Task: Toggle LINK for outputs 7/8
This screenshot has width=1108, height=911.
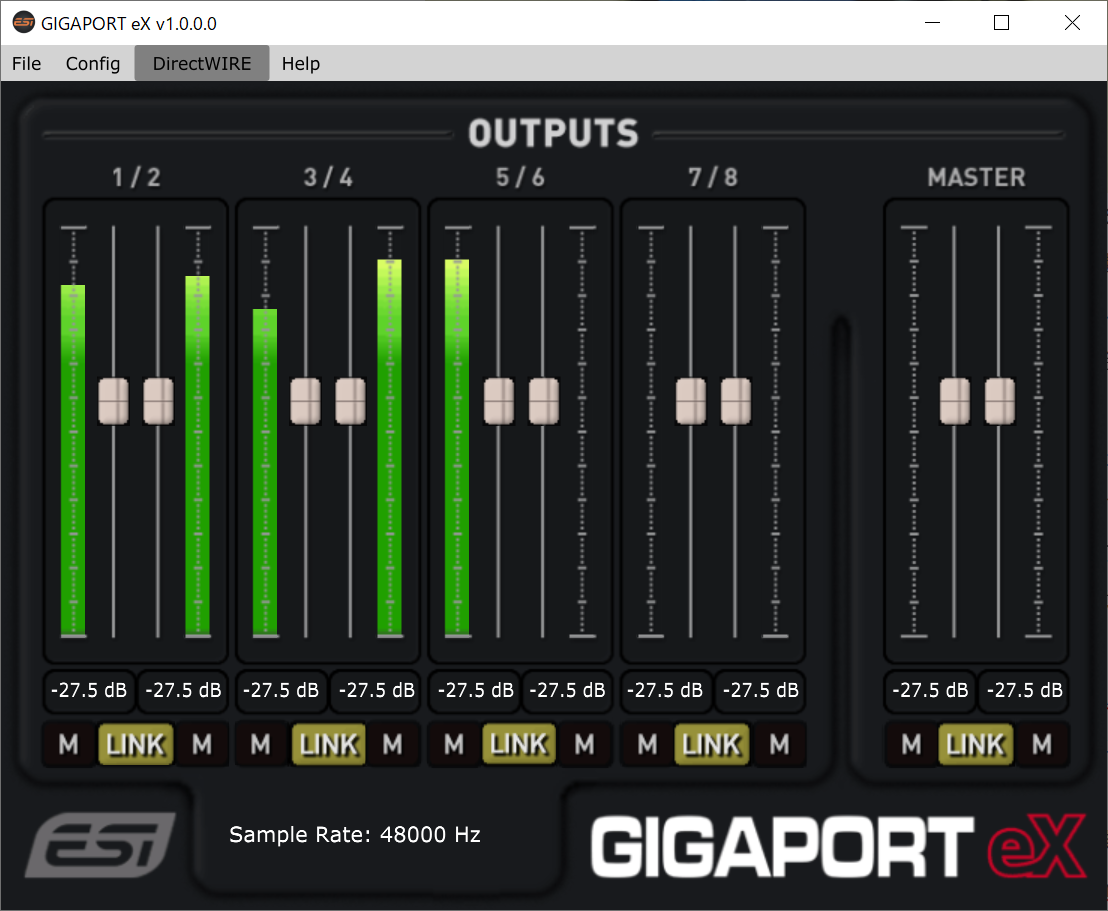Action: [x=712, y=744]
